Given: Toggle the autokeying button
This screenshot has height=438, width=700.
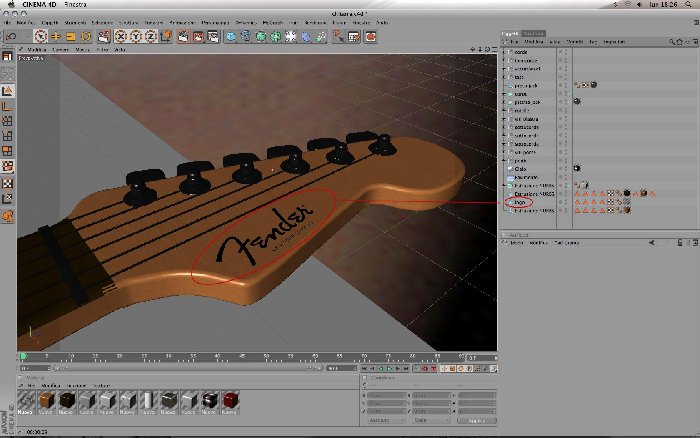Looking at the screenshot, I should [433, 368].
